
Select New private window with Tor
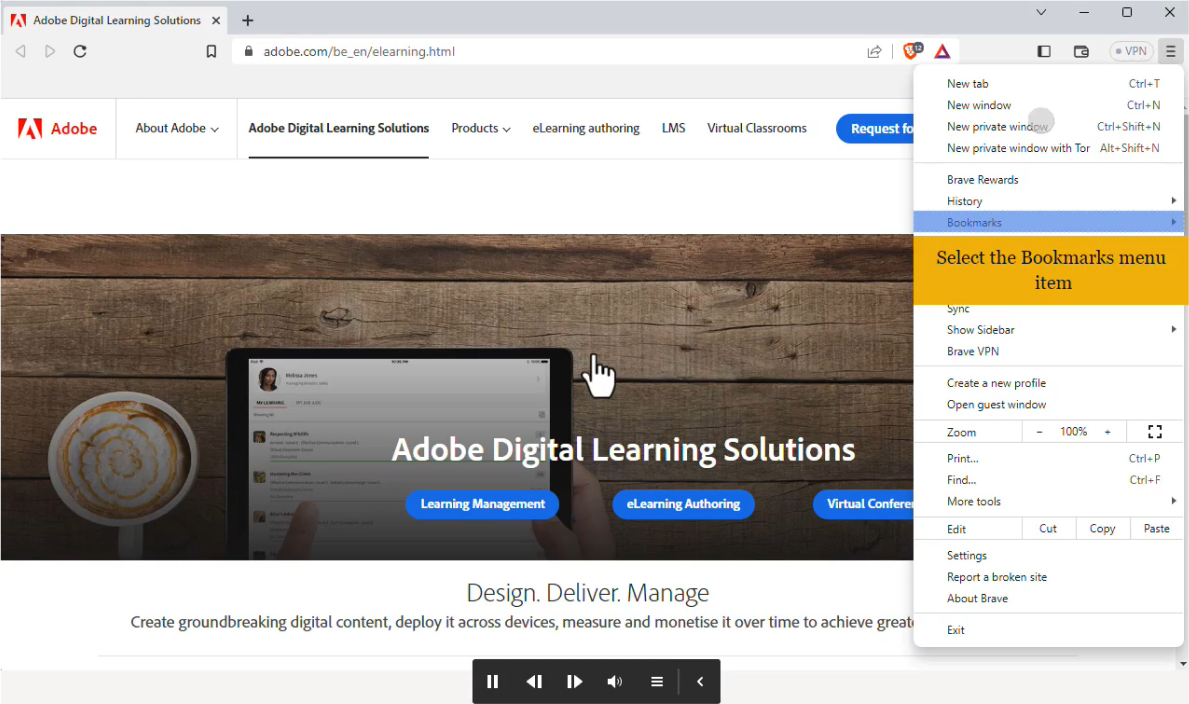pos(1048,148)
